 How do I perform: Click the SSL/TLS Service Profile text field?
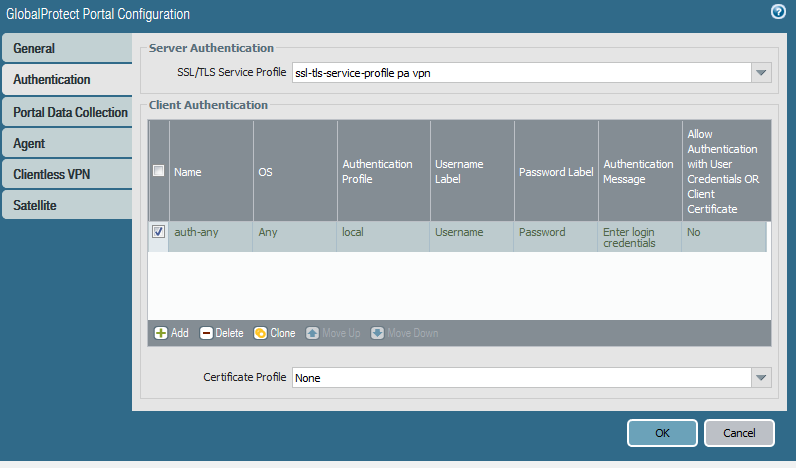pyautogui.click(x=520, y=73)
